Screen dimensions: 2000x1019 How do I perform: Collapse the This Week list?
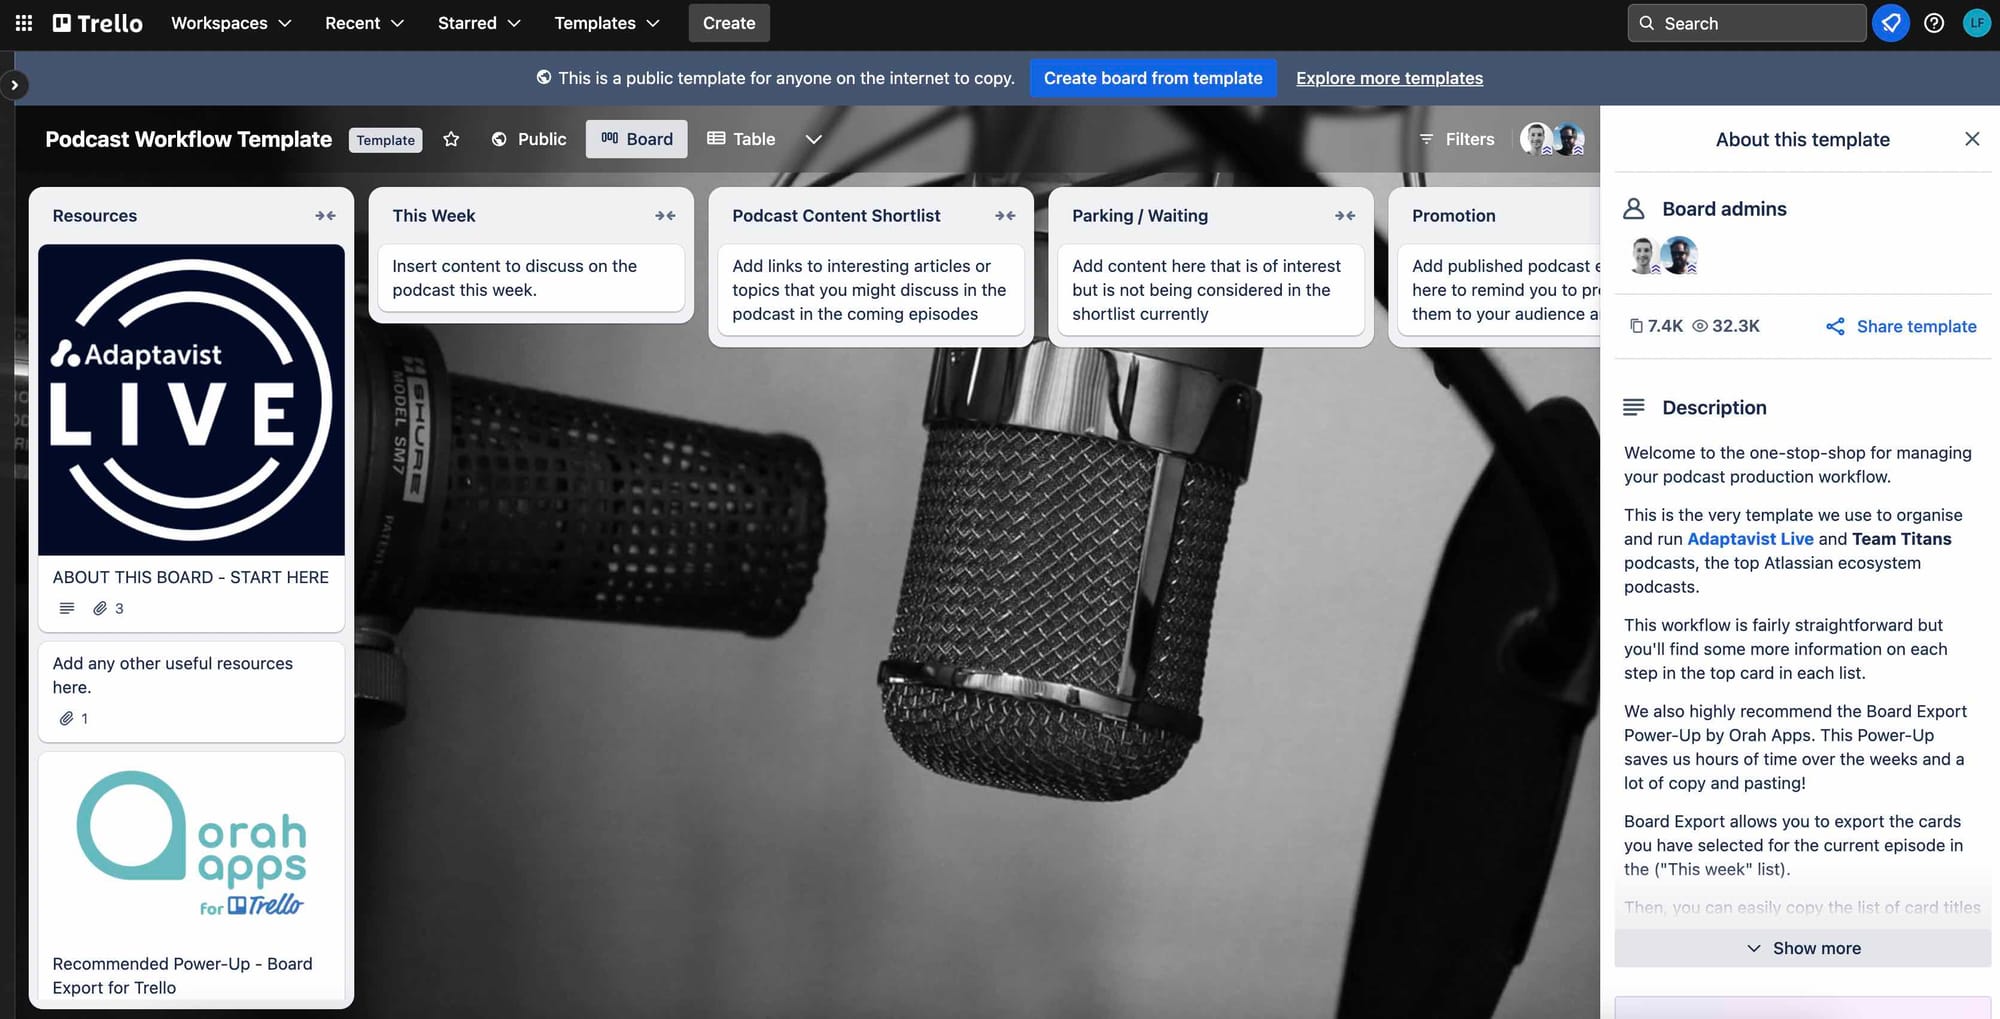pos(666,215)
